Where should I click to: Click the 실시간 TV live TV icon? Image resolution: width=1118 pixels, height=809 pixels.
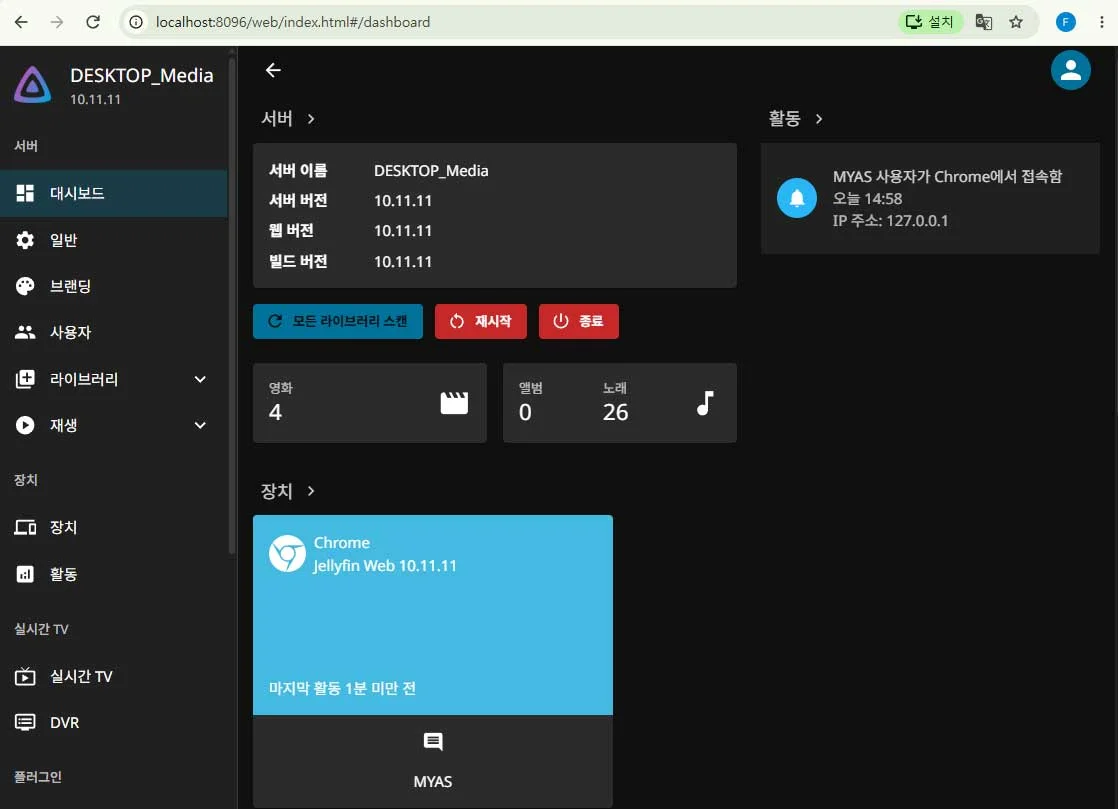tap(25, 676)
